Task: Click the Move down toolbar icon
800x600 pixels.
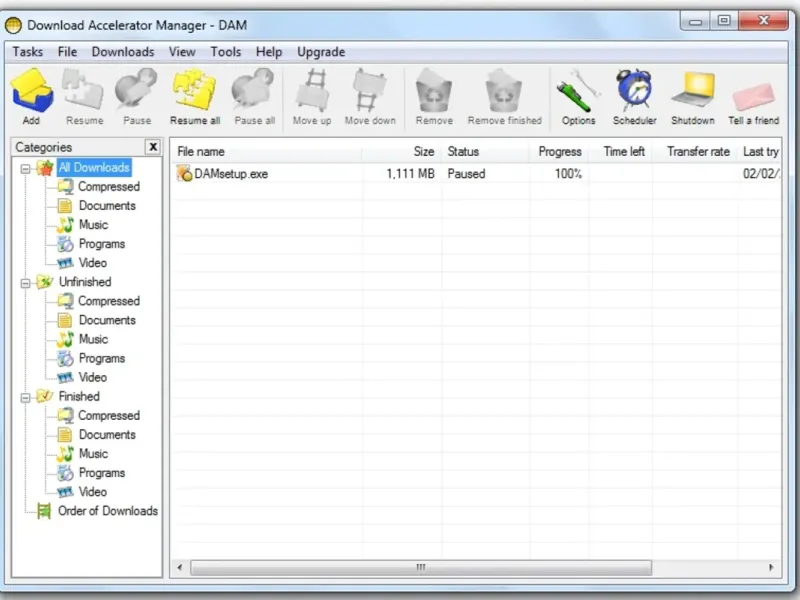Action: click(x=369, y=91)
